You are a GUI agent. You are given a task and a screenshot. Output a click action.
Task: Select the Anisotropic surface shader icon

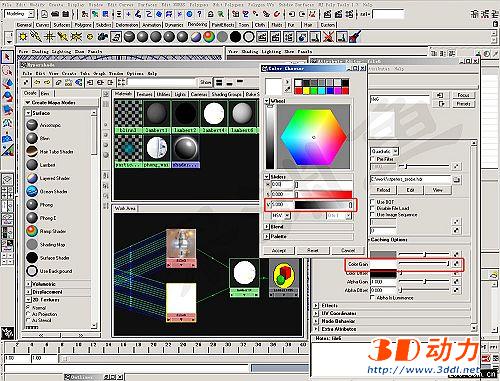32,125
